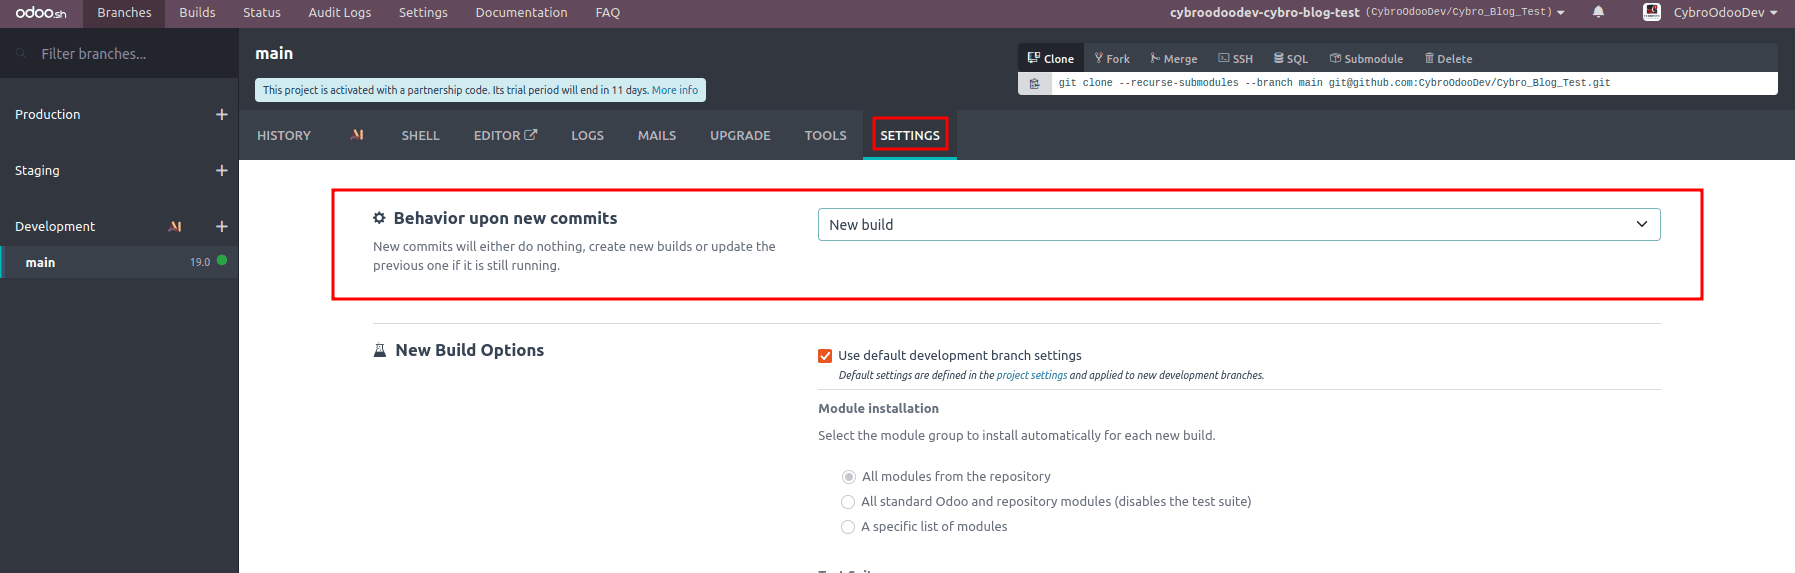
Task: Click the New Build Options flask icon
Action: pos(380,350)
